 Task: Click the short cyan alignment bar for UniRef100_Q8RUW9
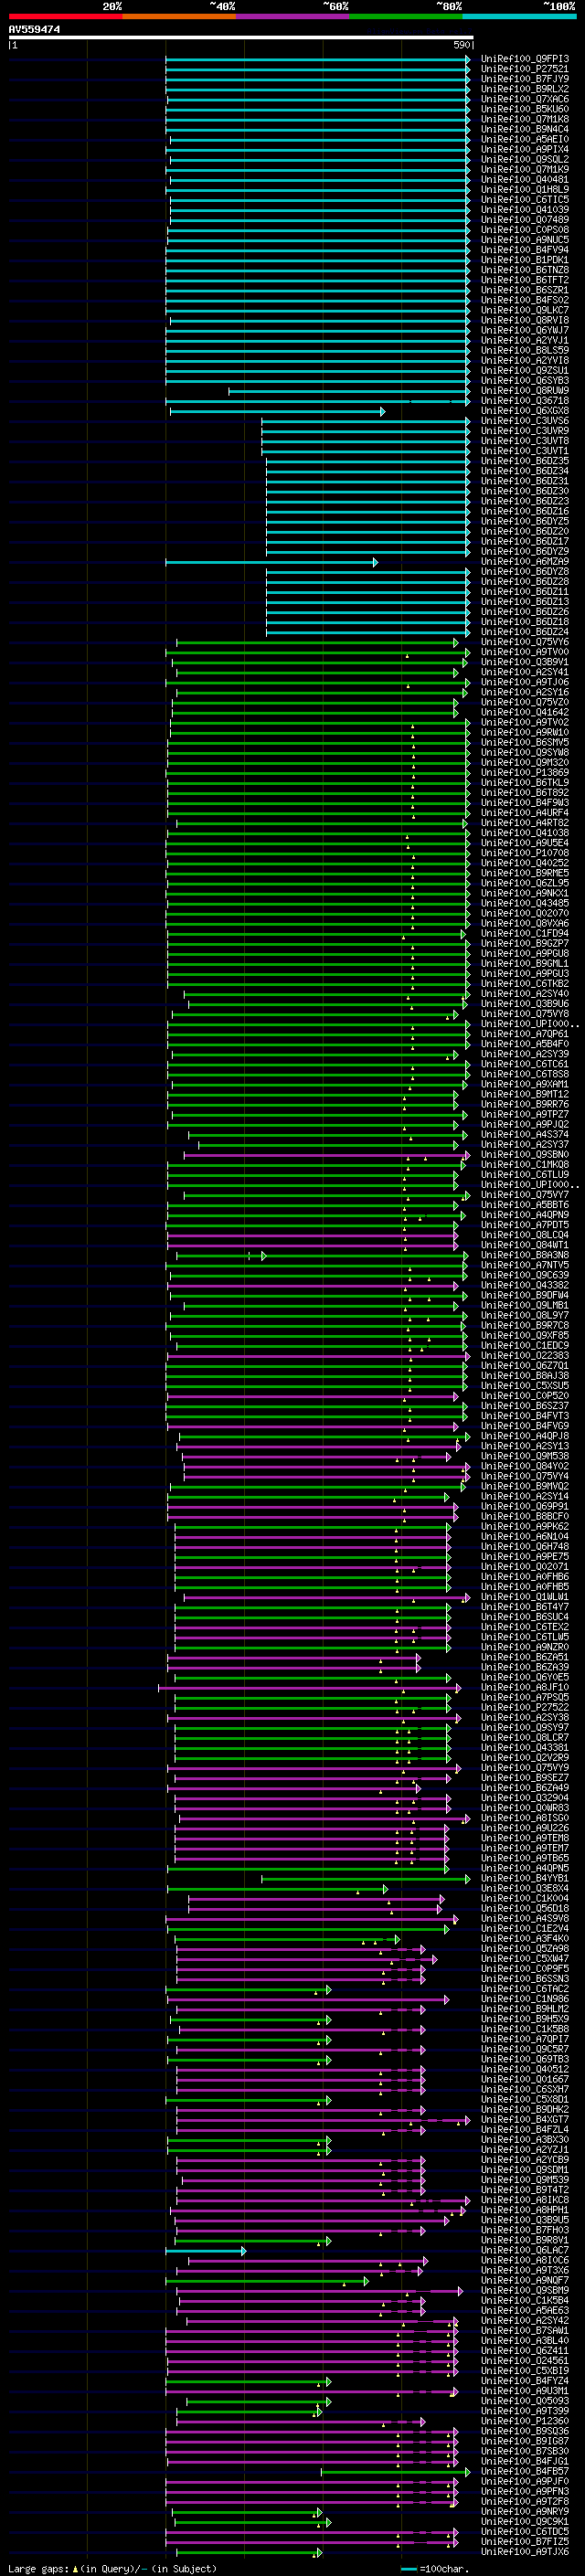[349, 391]
